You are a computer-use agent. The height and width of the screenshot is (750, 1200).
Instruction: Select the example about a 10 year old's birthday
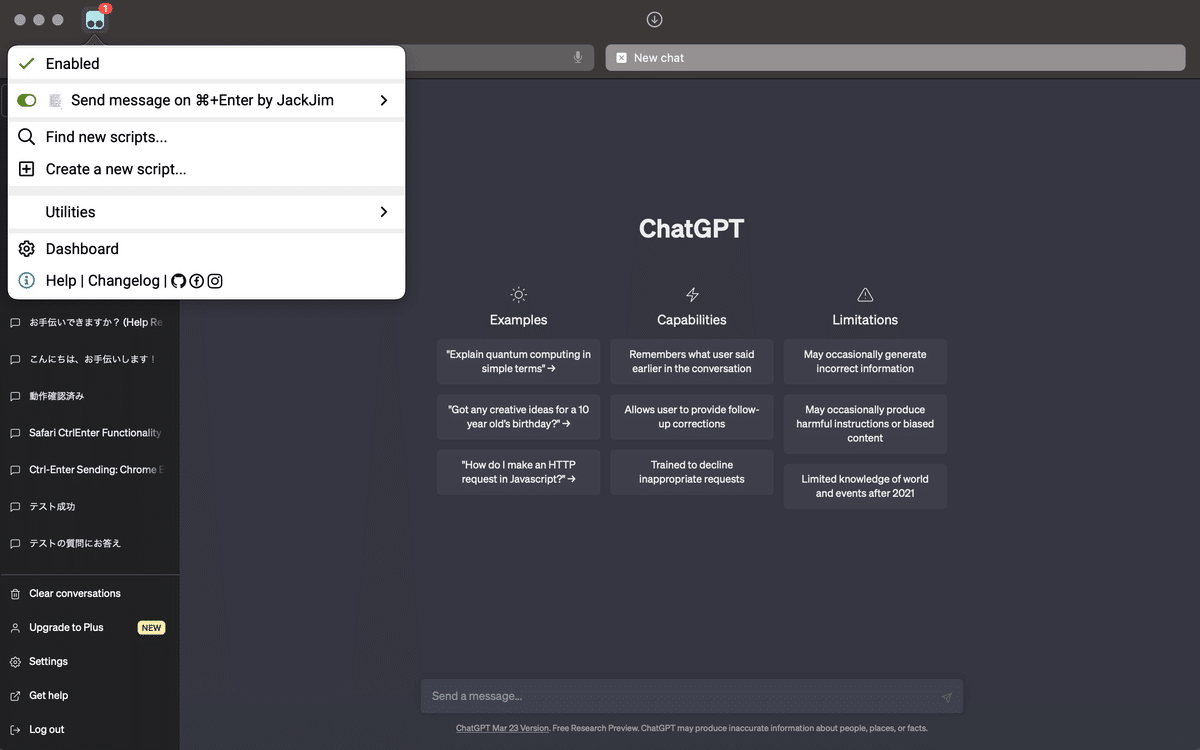click(518, 416)
